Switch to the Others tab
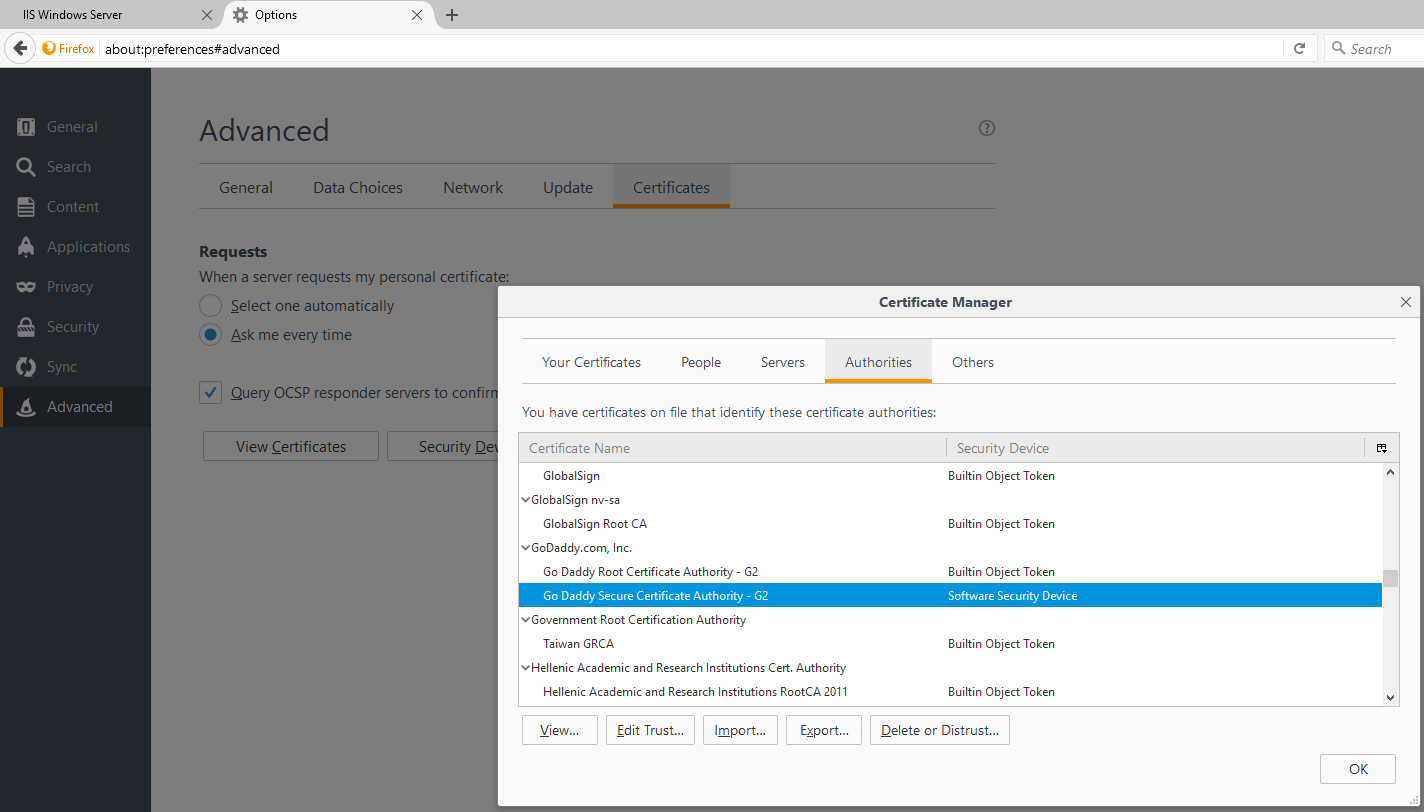The image size is (1424, 812). pos(973,362)
